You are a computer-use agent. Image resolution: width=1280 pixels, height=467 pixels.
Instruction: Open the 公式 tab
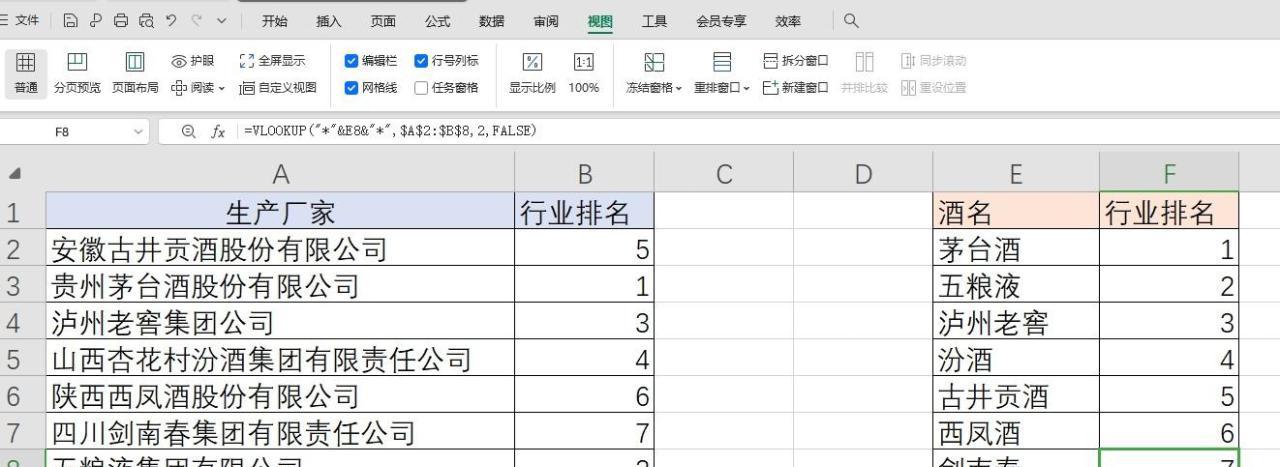click(x=437, y=21)
